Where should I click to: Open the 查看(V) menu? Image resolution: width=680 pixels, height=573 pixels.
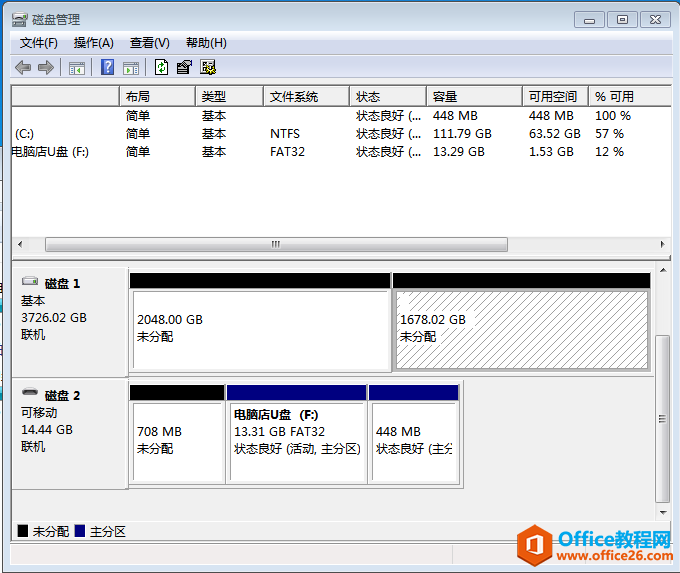pos(149,43)
